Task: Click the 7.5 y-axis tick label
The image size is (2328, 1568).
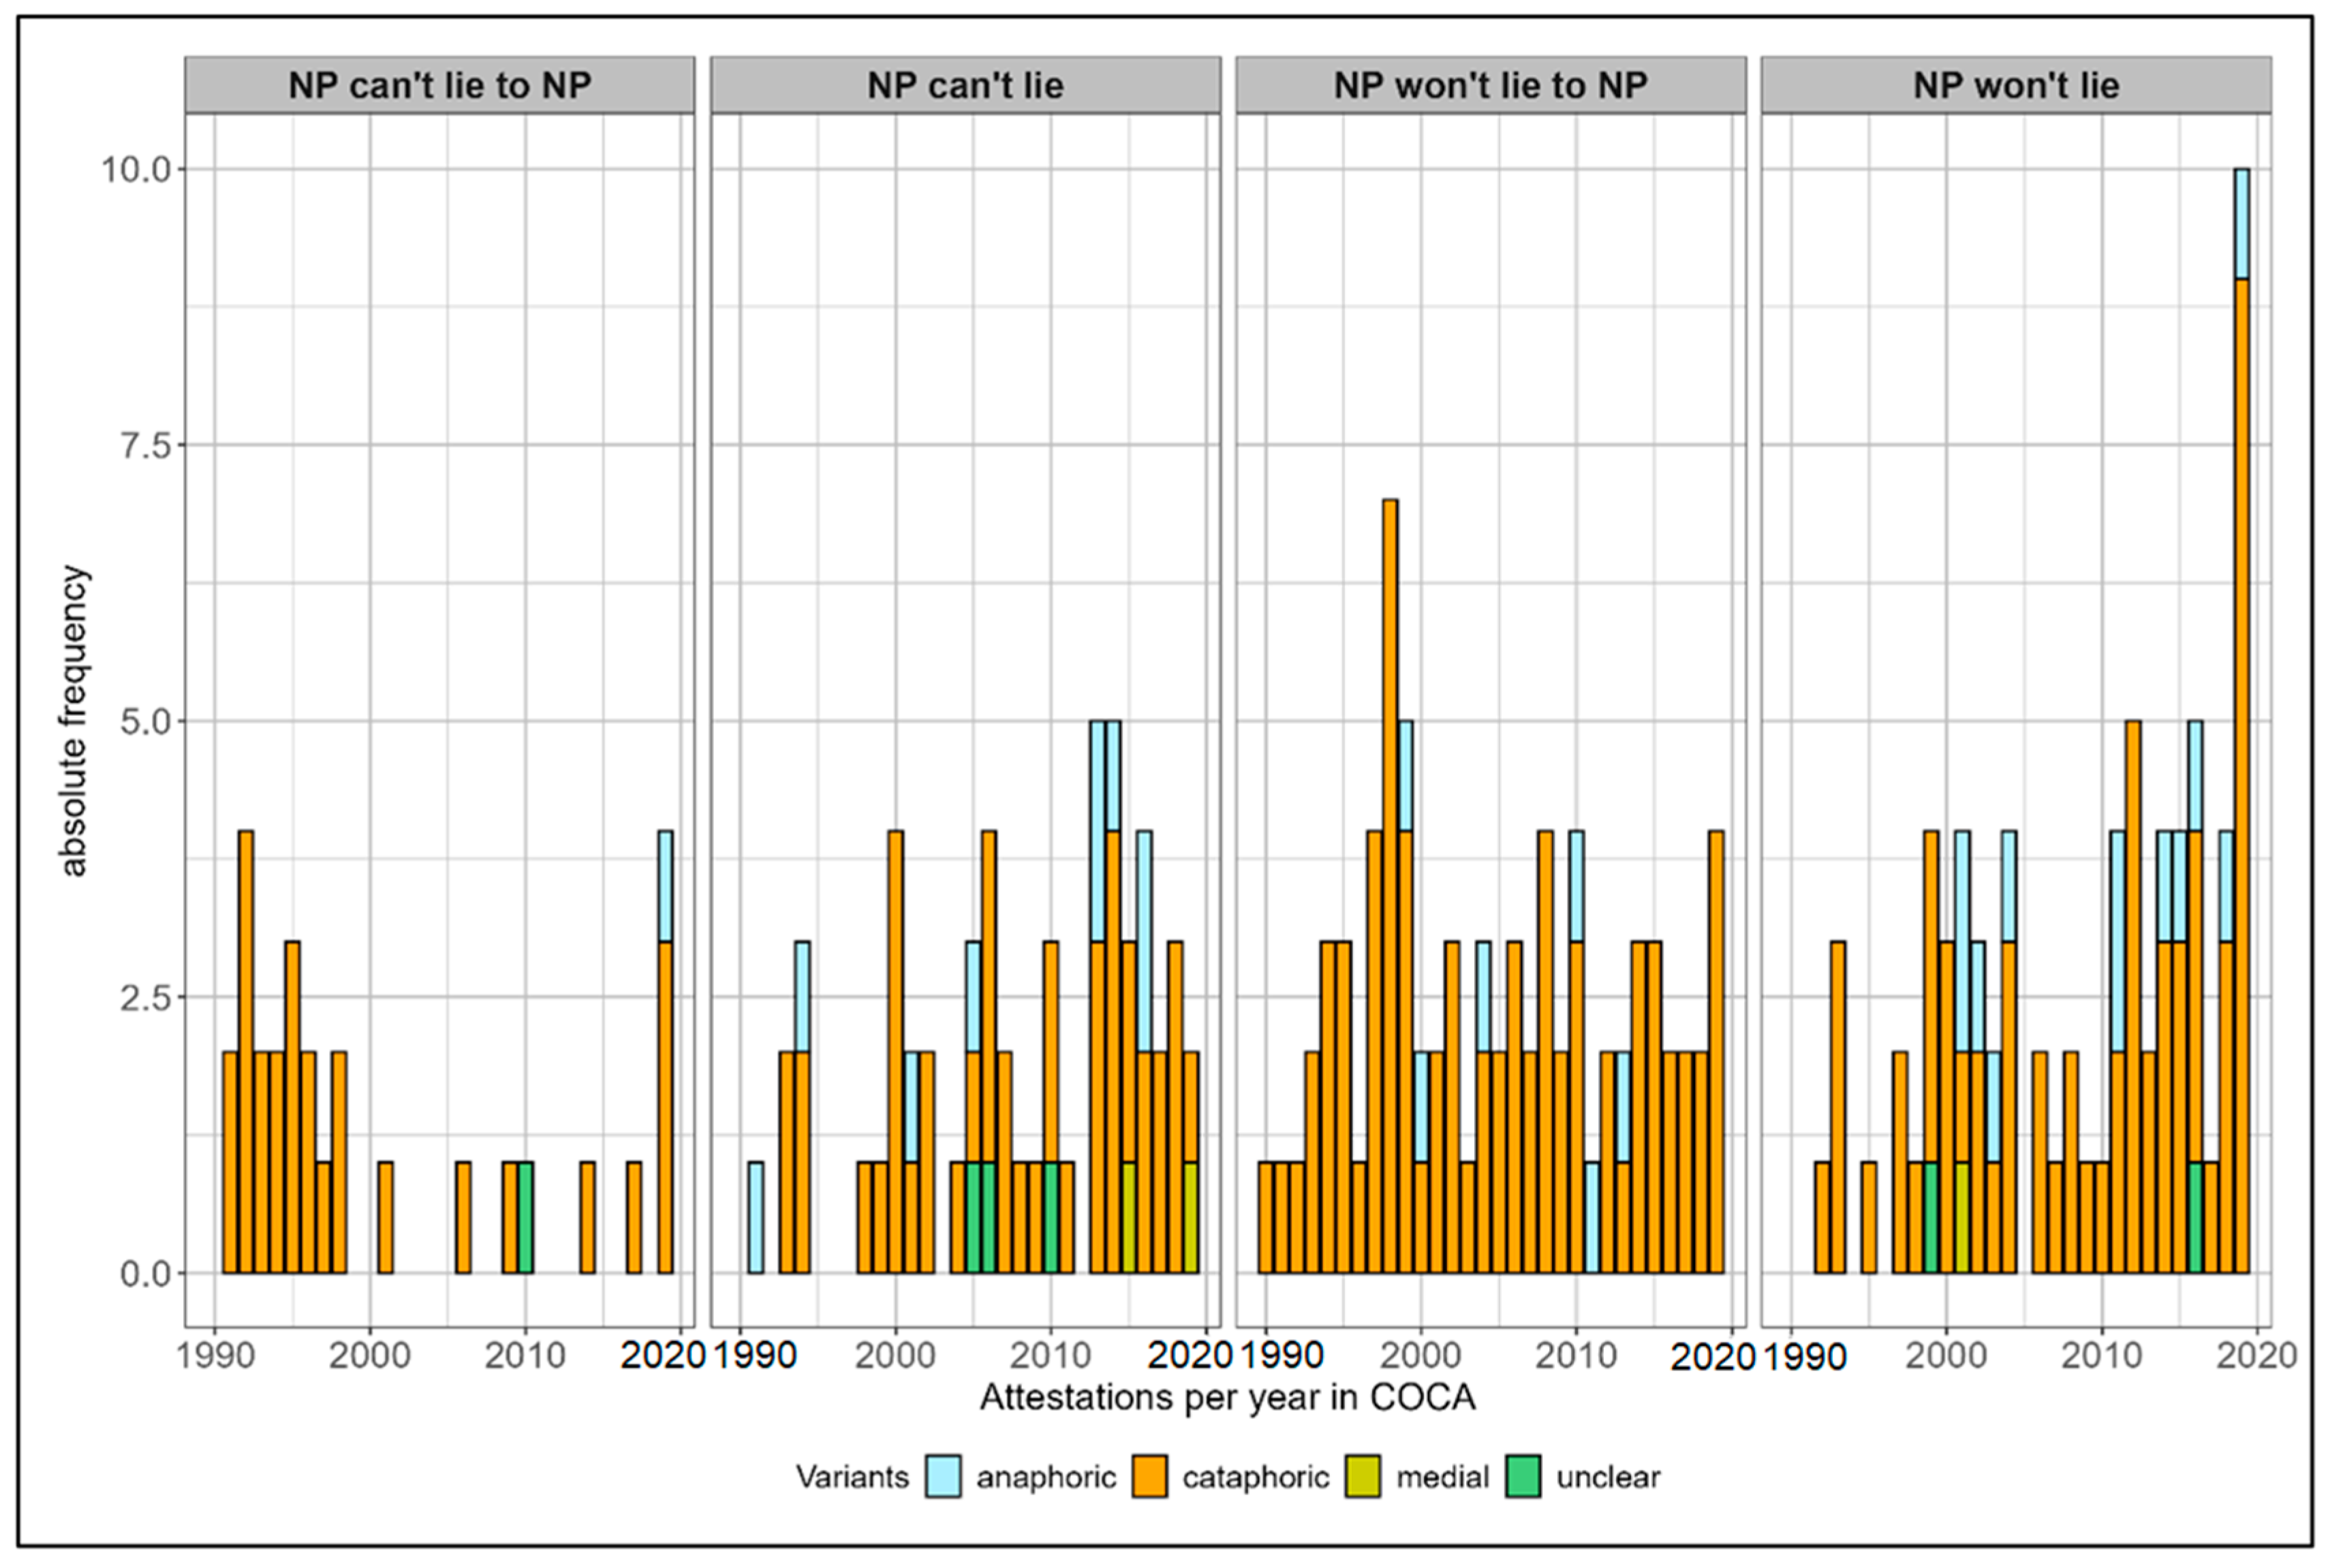Action: click(x=146, y=445)
